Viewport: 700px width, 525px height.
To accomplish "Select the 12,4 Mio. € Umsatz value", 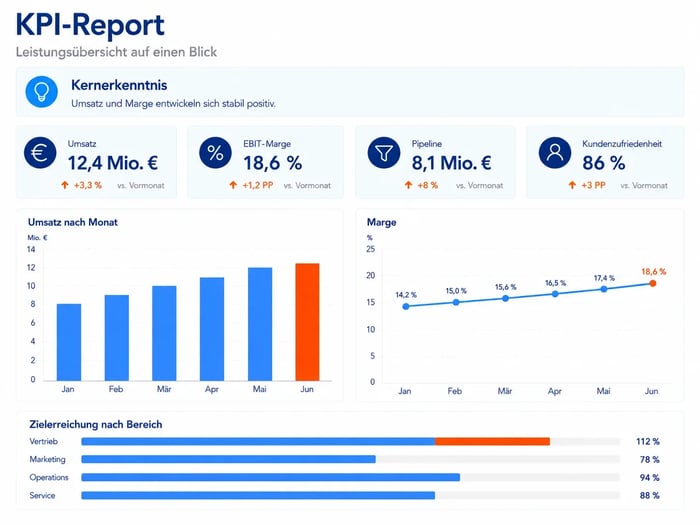I will tap(113, 163).
